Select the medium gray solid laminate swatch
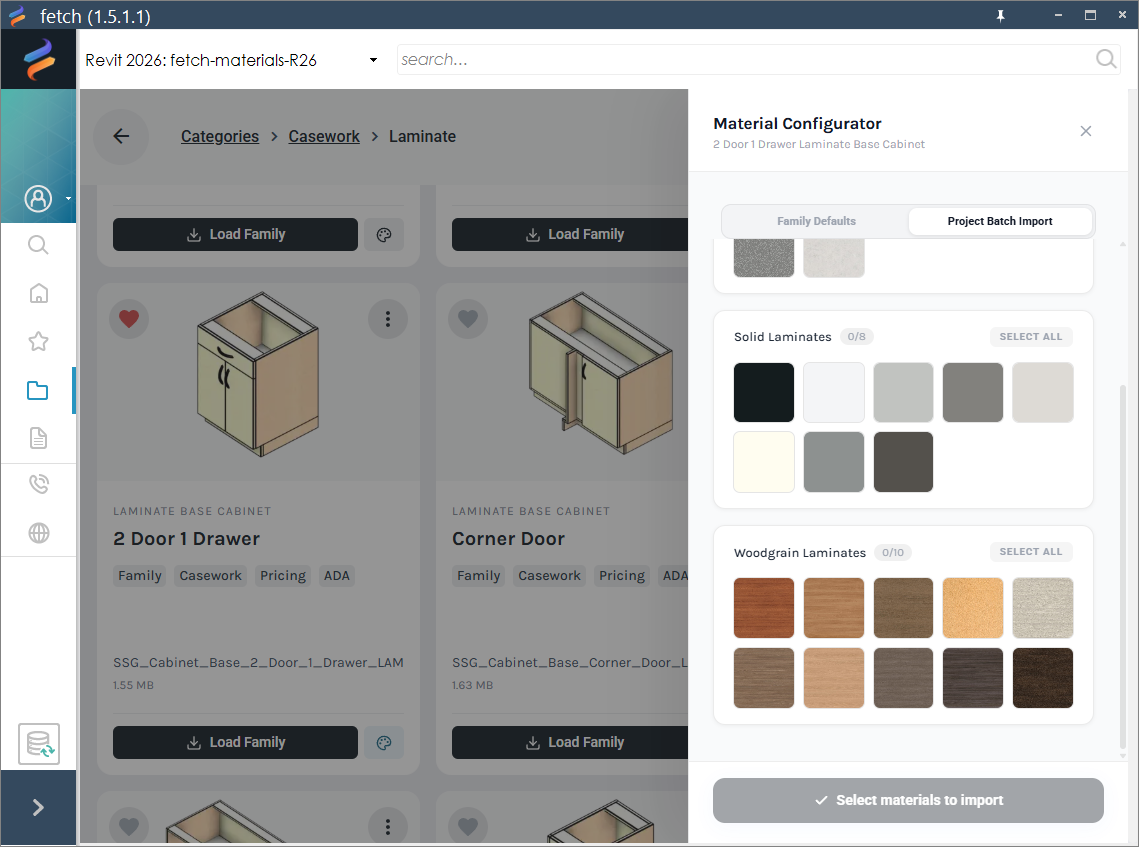1139x847 pixels. (973, 392)
